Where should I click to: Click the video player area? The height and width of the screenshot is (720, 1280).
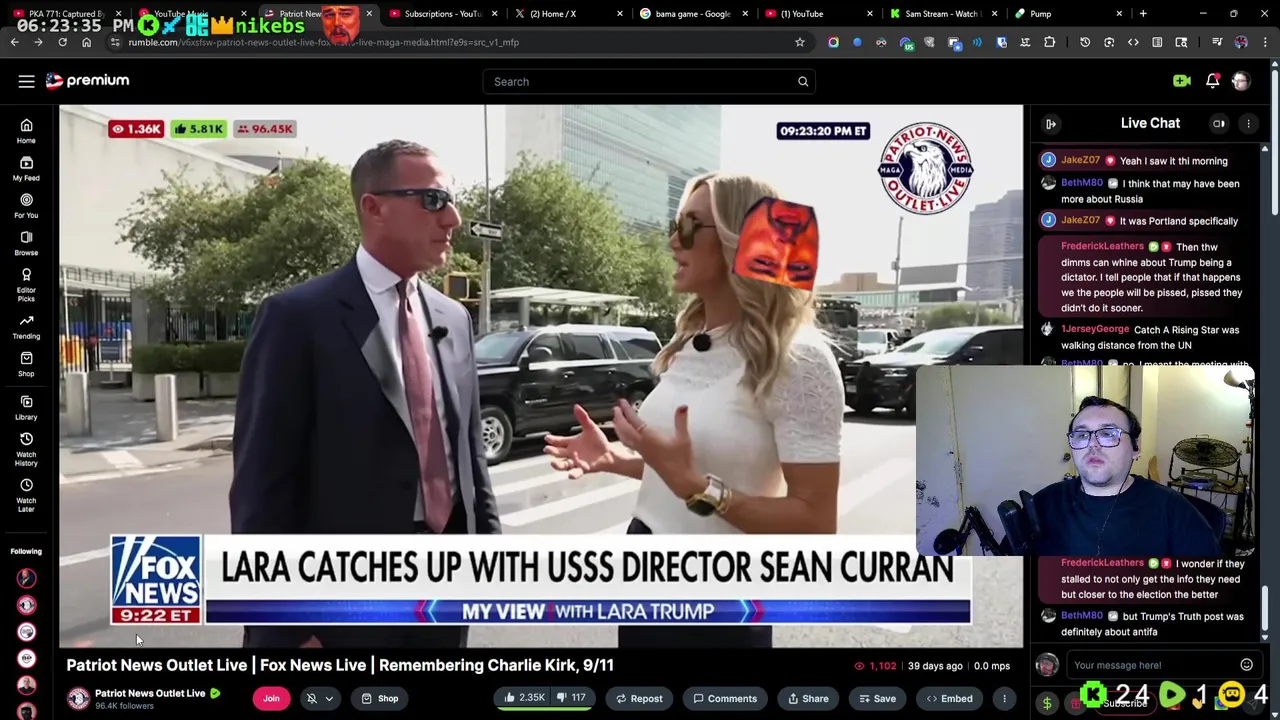click(541, 376)
